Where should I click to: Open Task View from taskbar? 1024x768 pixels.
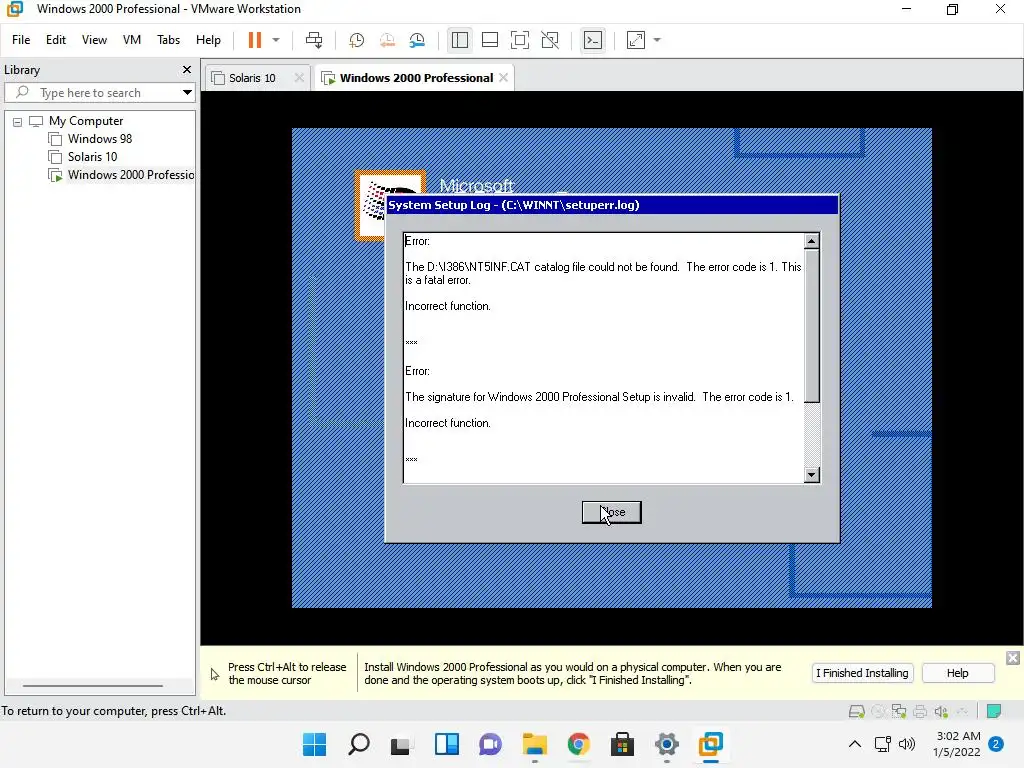pyautogui.click(x=402, y=744)
